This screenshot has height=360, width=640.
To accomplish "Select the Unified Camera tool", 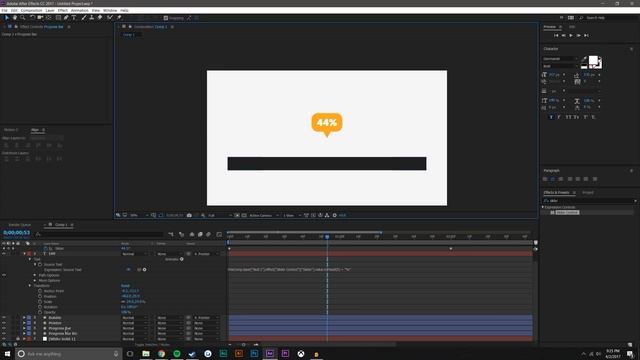I will pos(40,18).
